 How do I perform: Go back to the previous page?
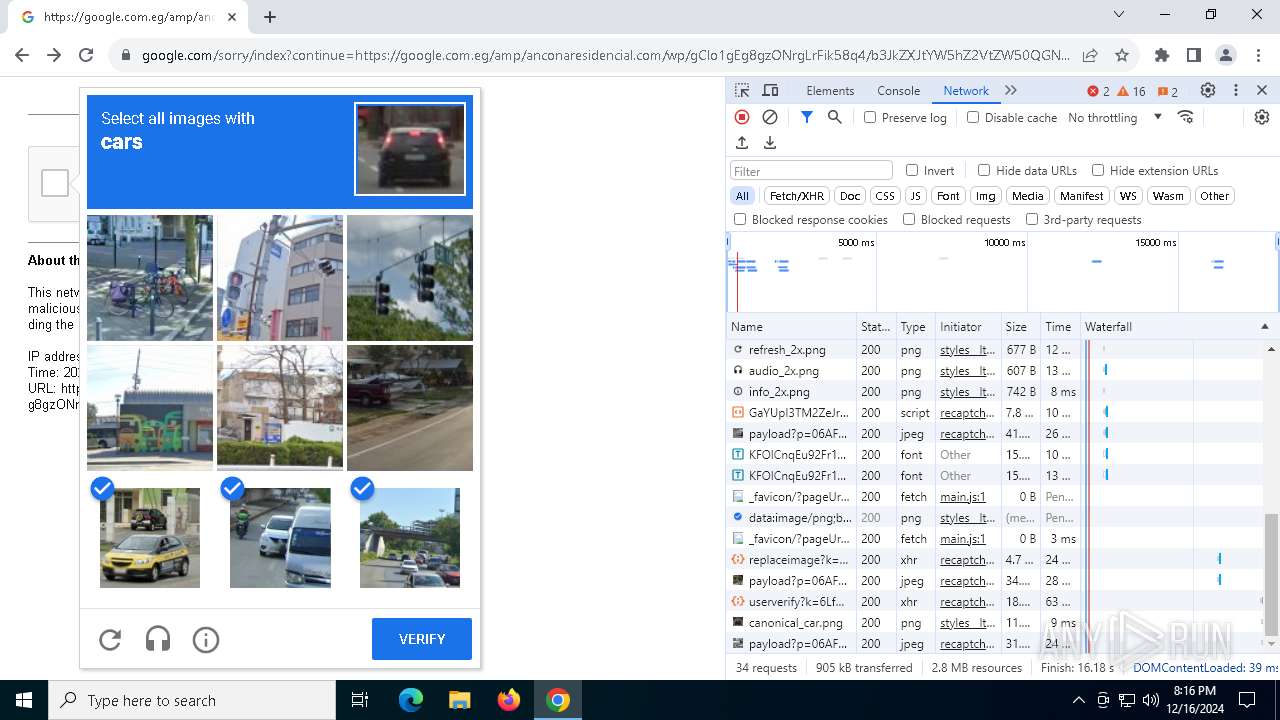click(x=22, y=55)
